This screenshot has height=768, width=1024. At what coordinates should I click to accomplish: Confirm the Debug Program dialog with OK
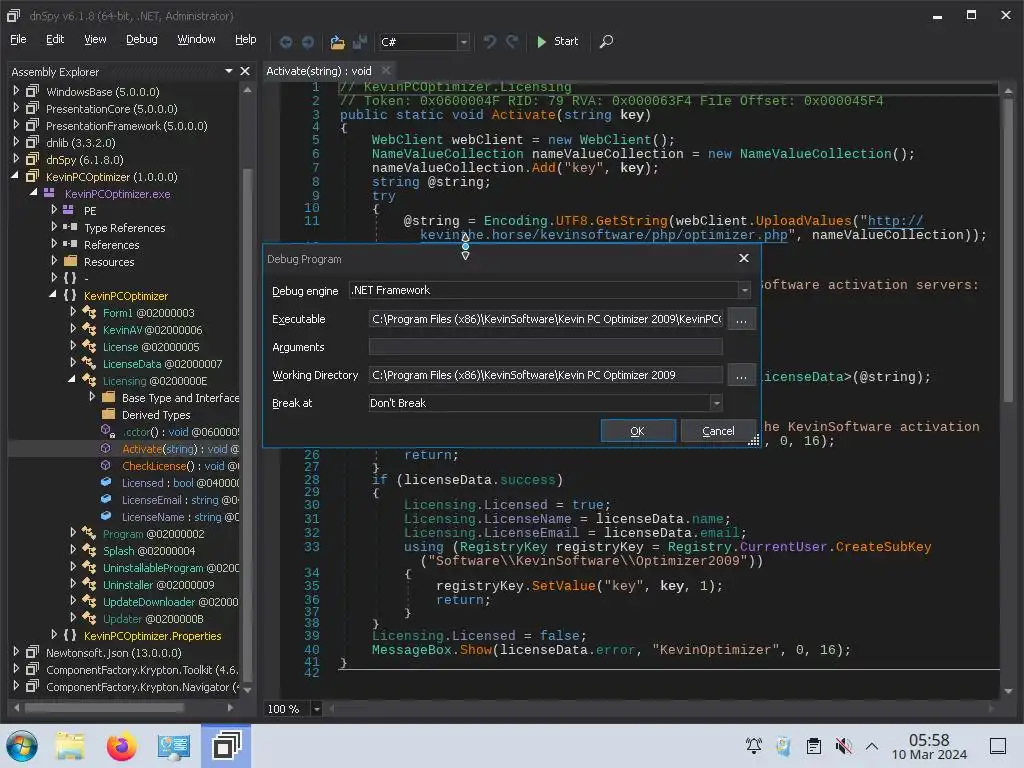click(x=637, y=431)
